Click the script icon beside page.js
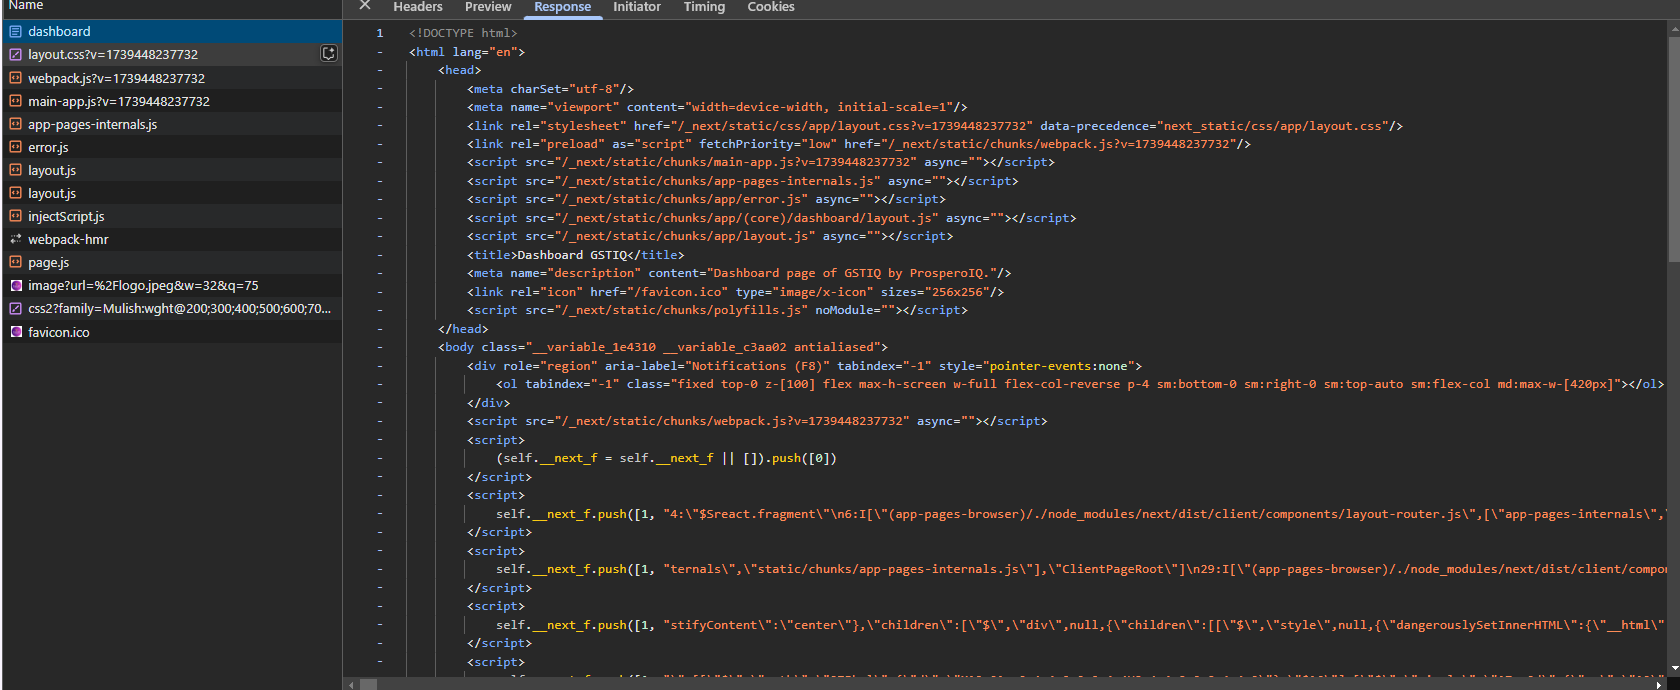Viewport: 1680px width, 690px height. point(16,262)
